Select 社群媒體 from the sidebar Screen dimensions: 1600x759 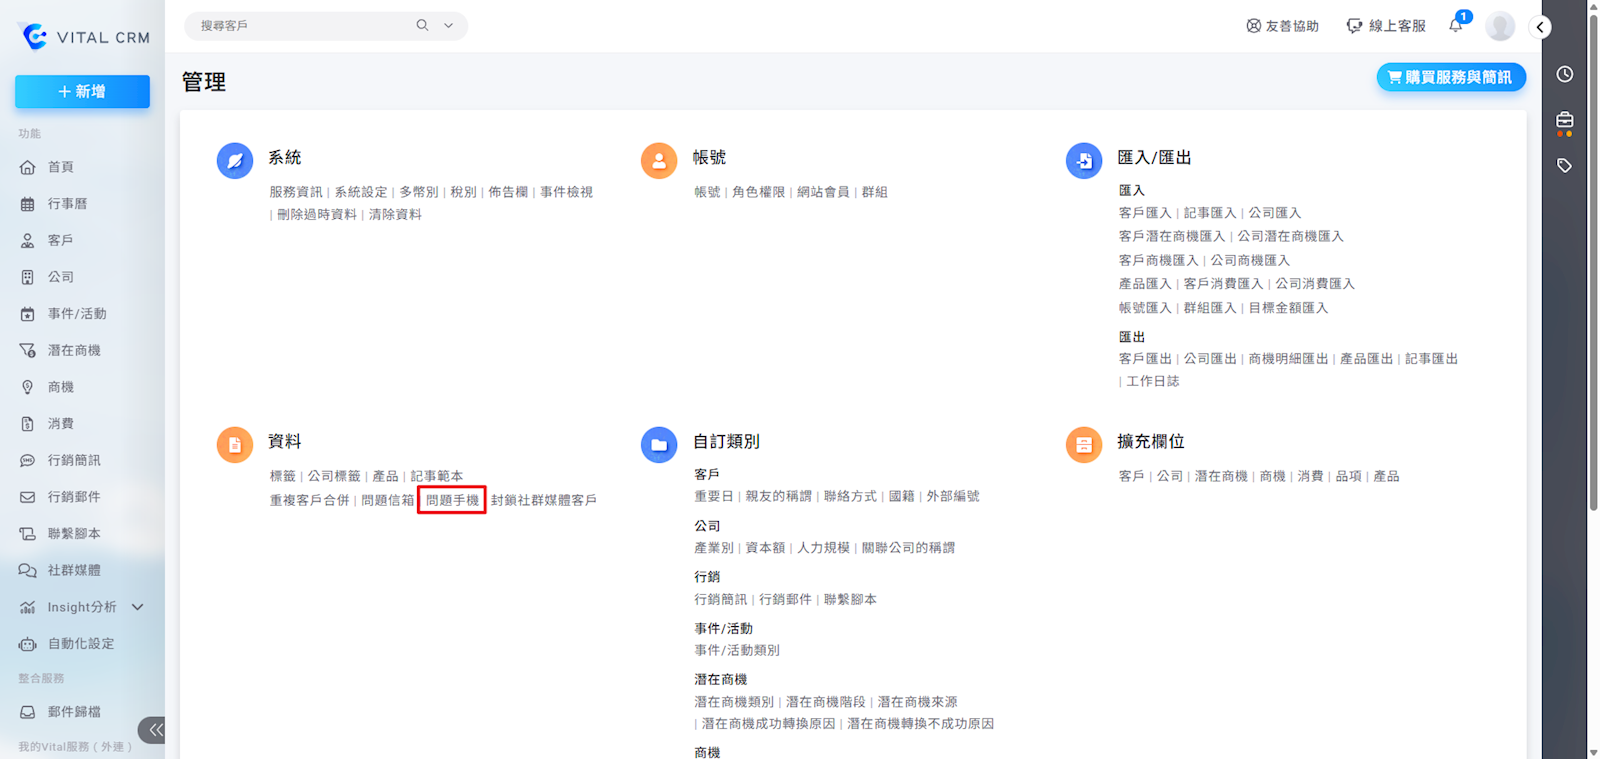point(74,570)
